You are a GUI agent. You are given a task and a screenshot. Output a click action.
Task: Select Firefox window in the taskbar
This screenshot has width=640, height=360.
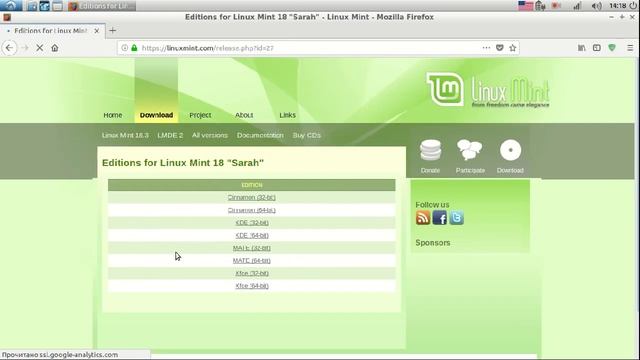point(101,6)
